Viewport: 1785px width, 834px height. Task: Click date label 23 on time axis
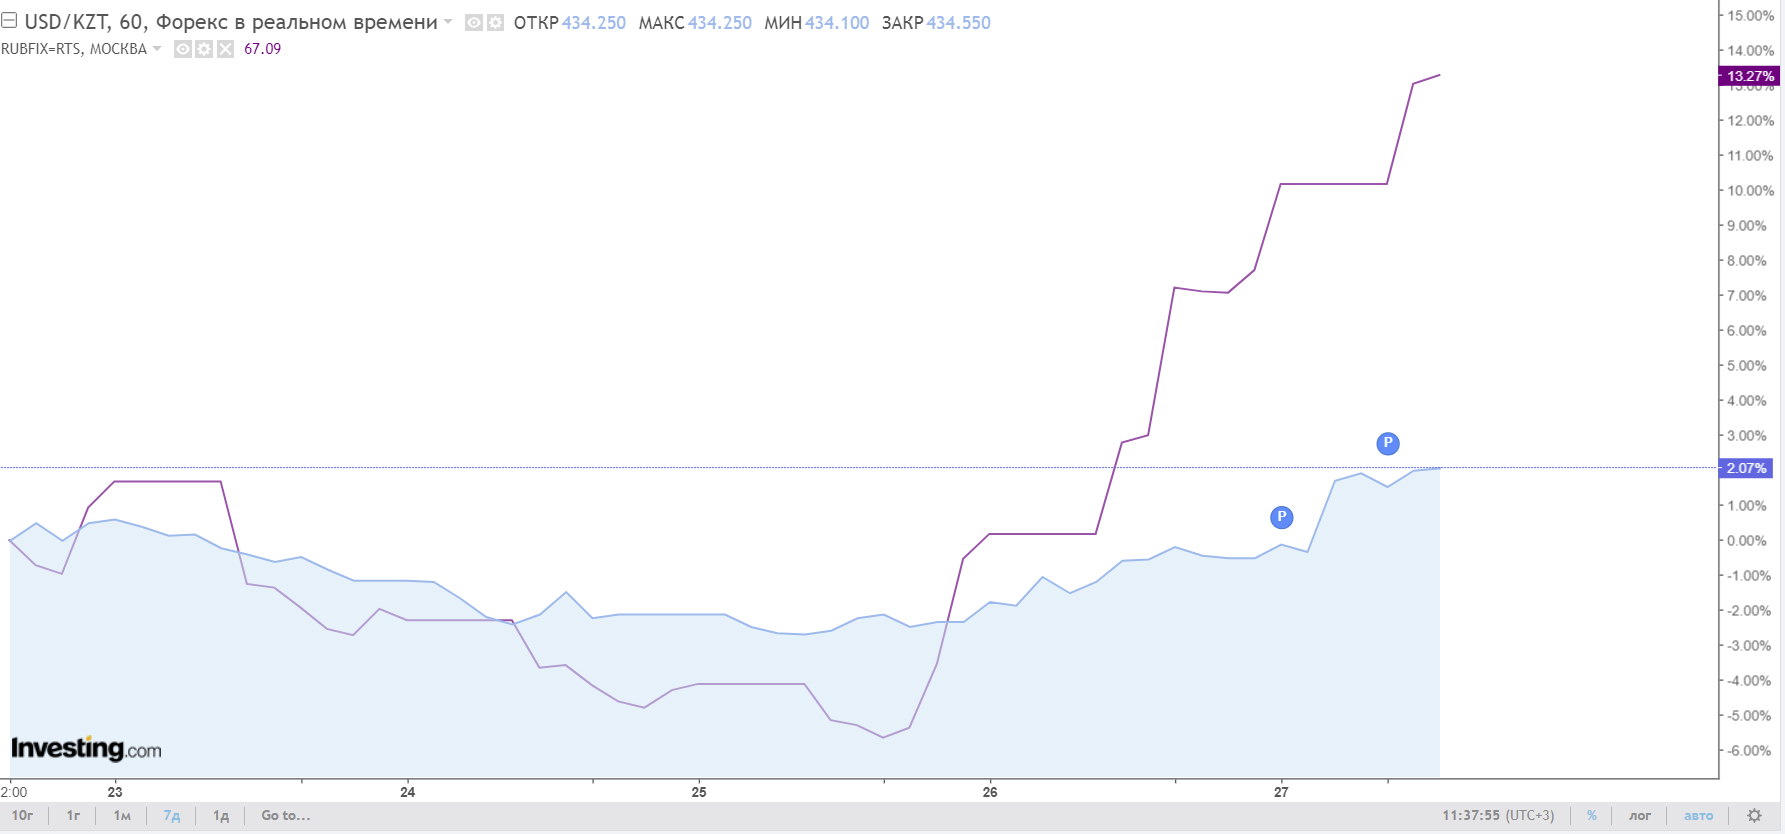(115, 792)
